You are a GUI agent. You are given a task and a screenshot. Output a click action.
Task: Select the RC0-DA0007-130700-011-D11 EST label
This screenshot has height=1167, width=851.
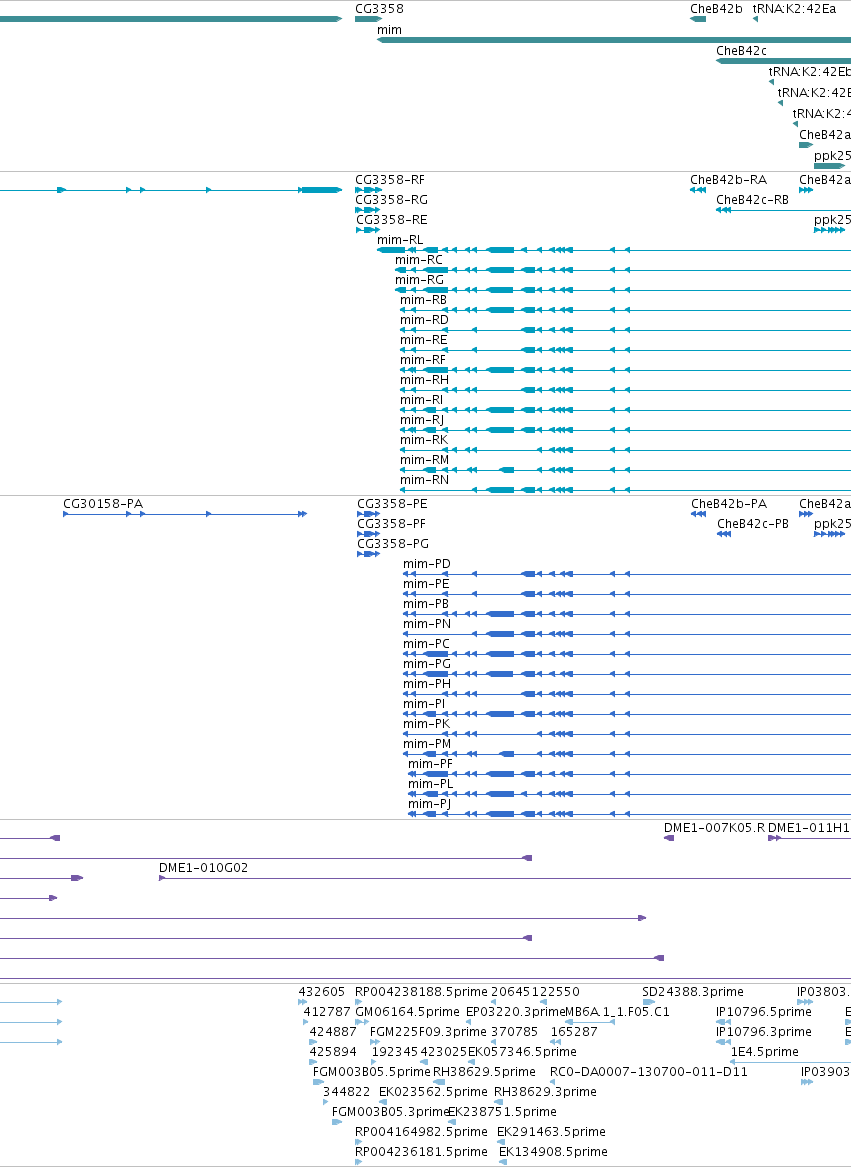[x=648, y=1072]
